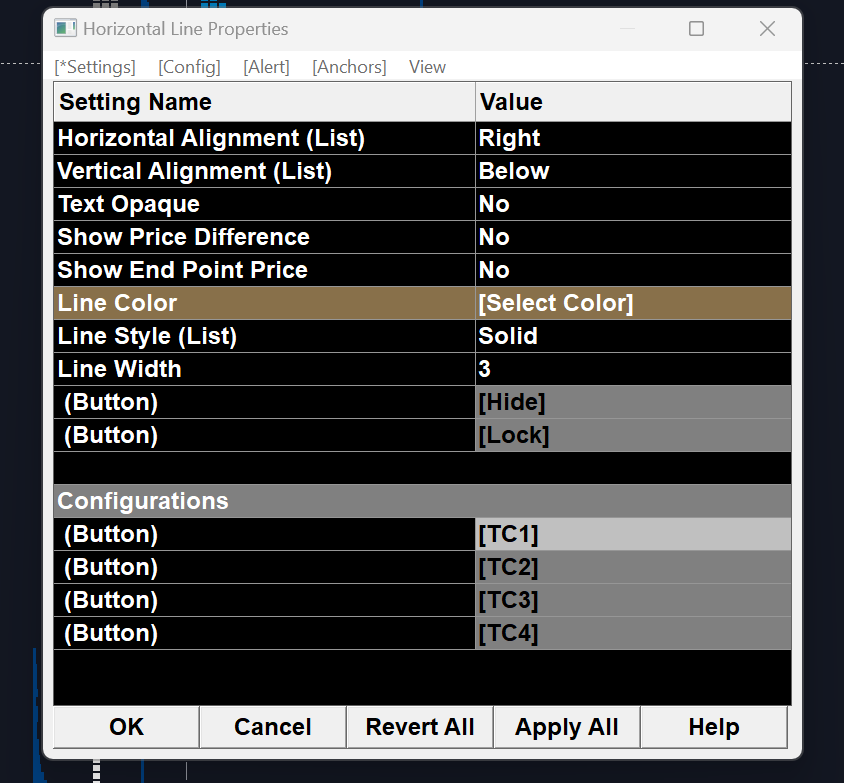
Task: Close the Horizontal Line Properties dialog
Action: [767, 29]
